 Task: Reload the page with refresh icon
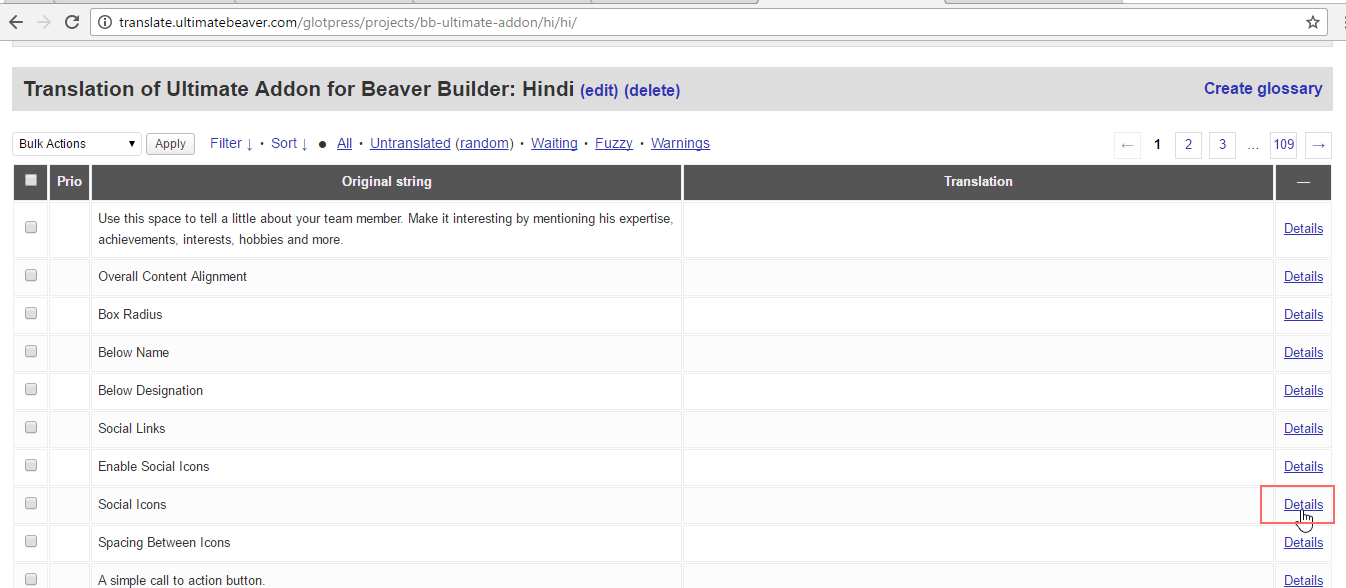[71, 22]
